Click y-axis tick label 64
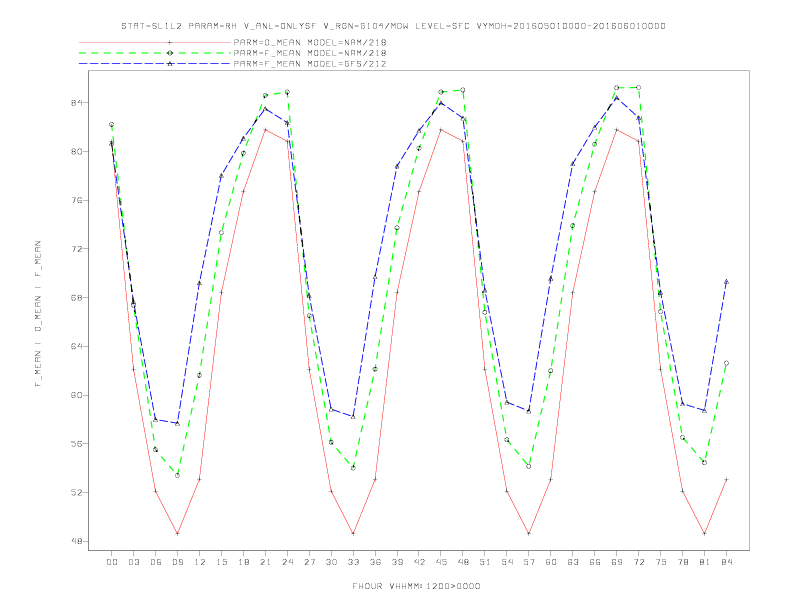This screenshot has height=612, width=792. [77, 346]
